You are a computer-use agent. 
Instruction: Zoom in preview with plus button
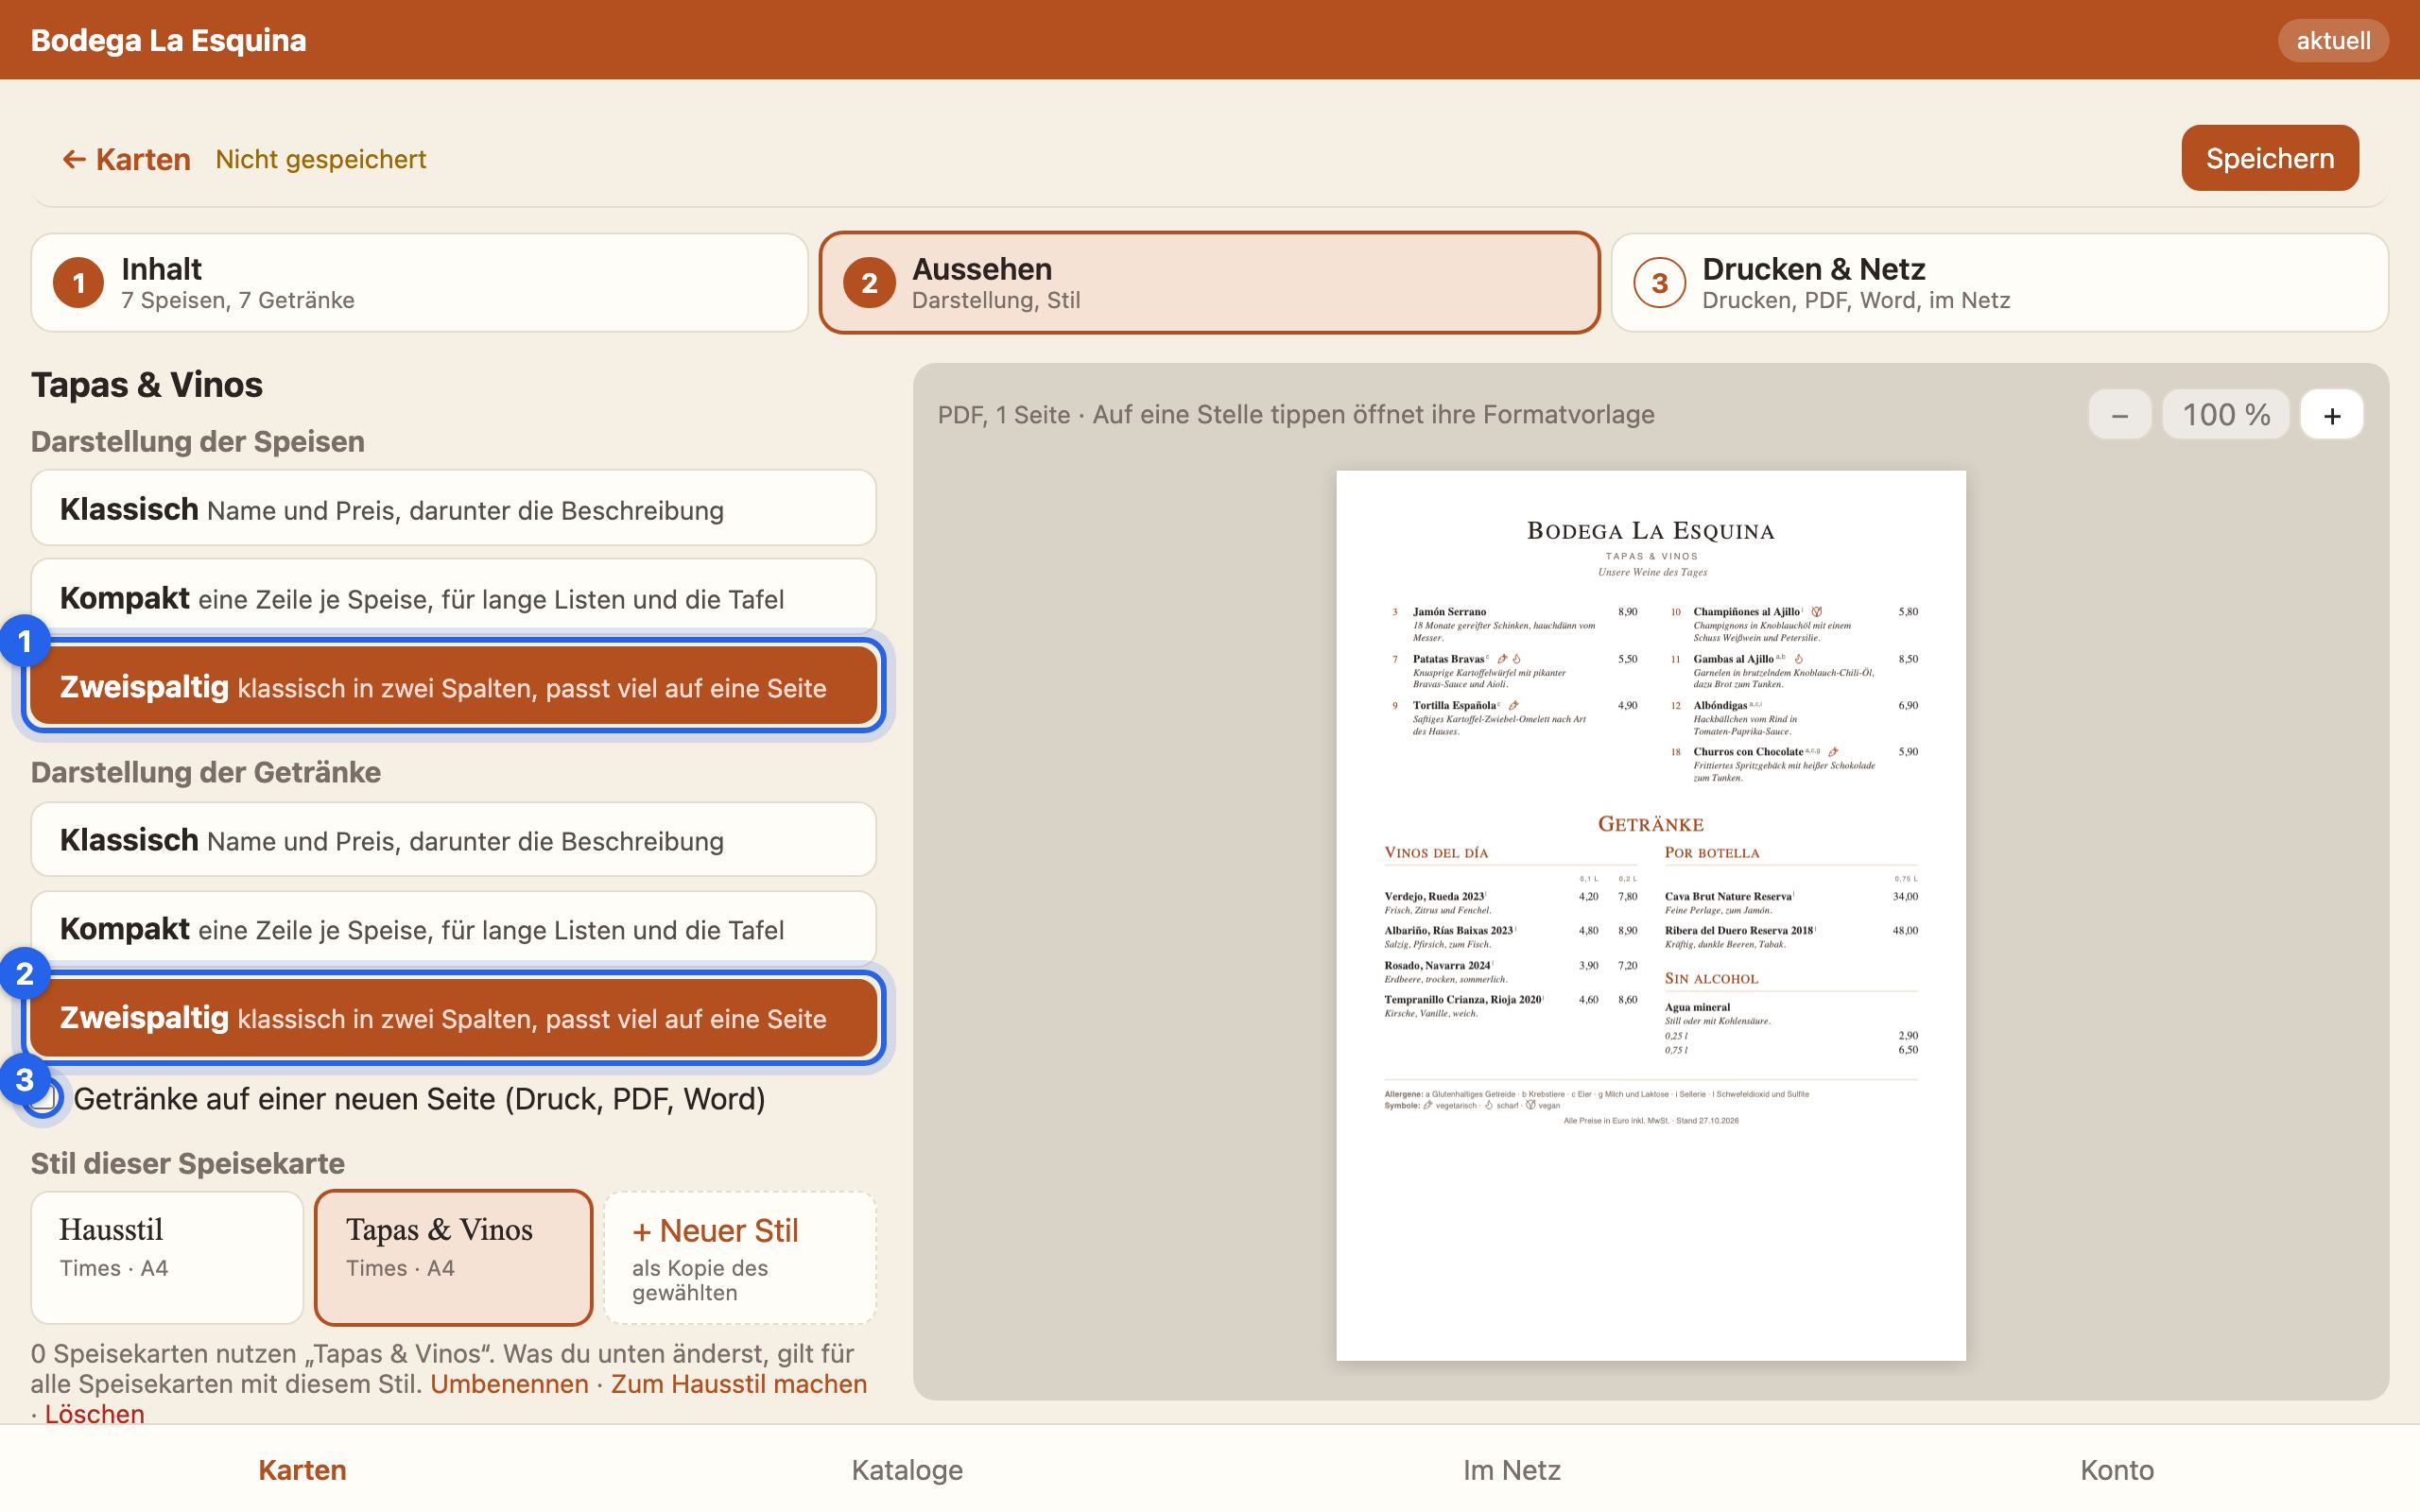pos(2332,415)
